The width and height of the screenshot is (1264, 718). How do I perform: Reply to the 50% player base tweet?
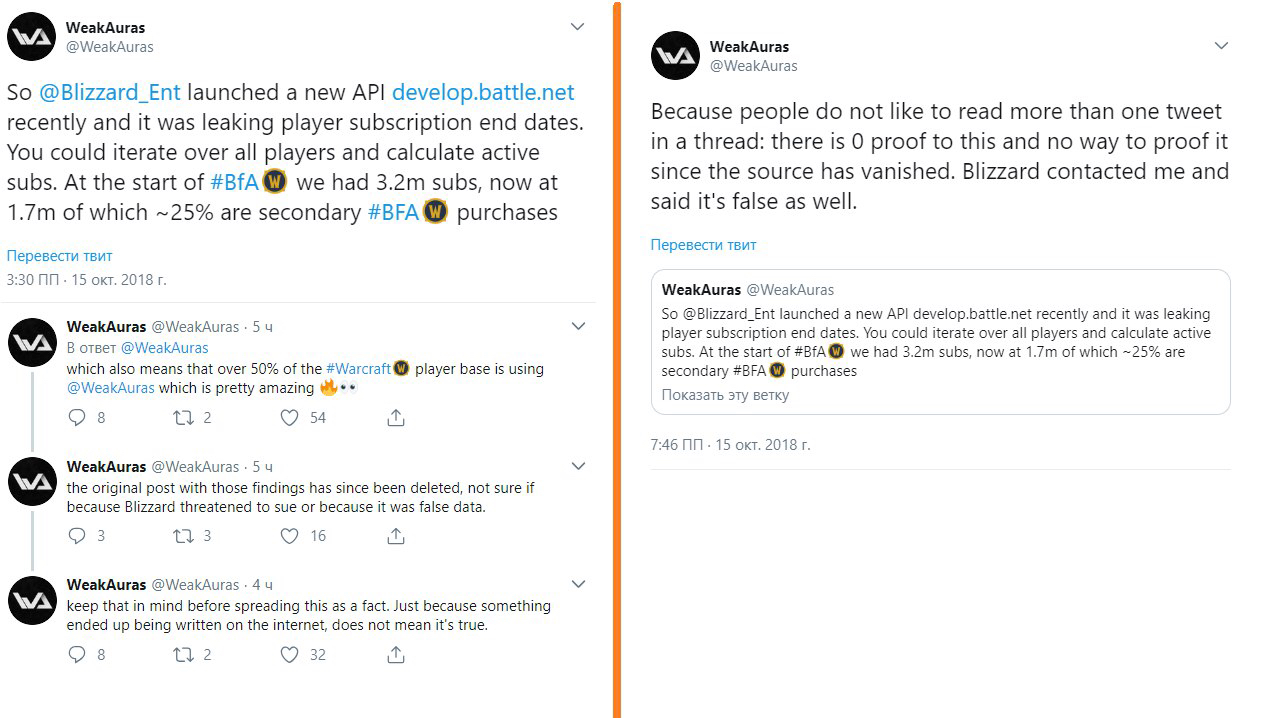pos(77,418)
